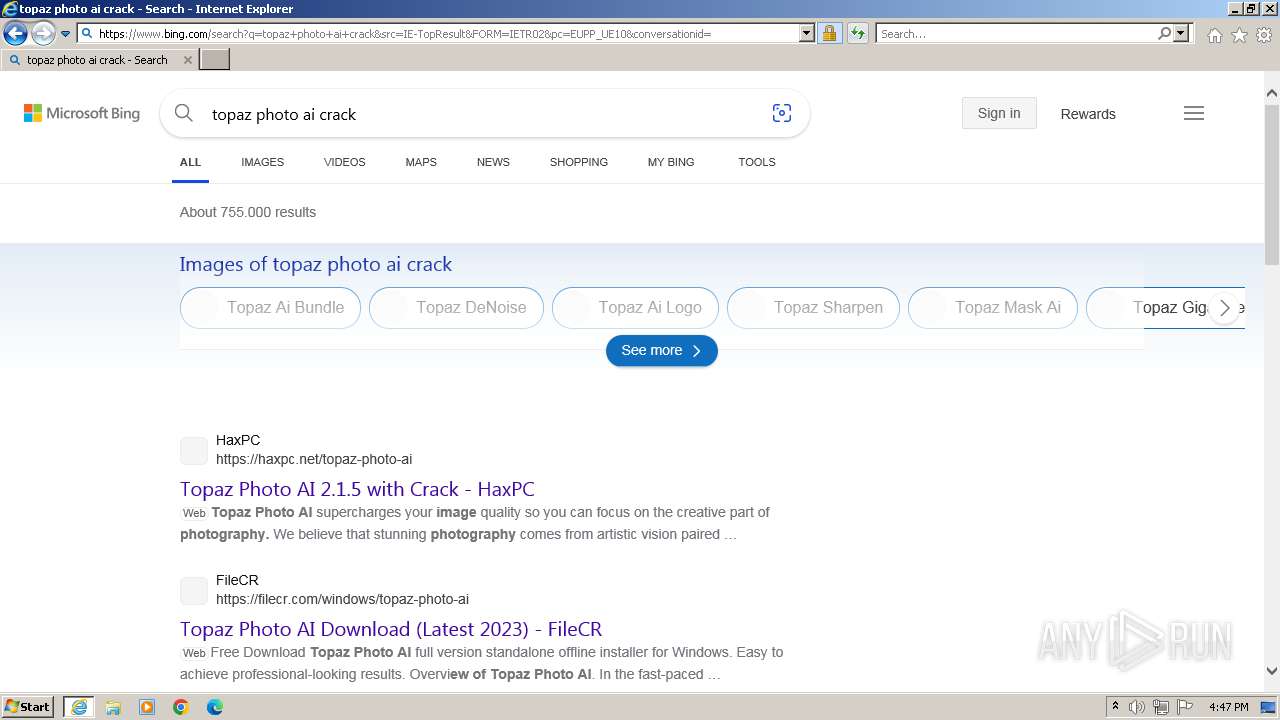Open Internet Explorer from the taskbar
This screenshot has width=1280, height=720.
coord(79,707)
